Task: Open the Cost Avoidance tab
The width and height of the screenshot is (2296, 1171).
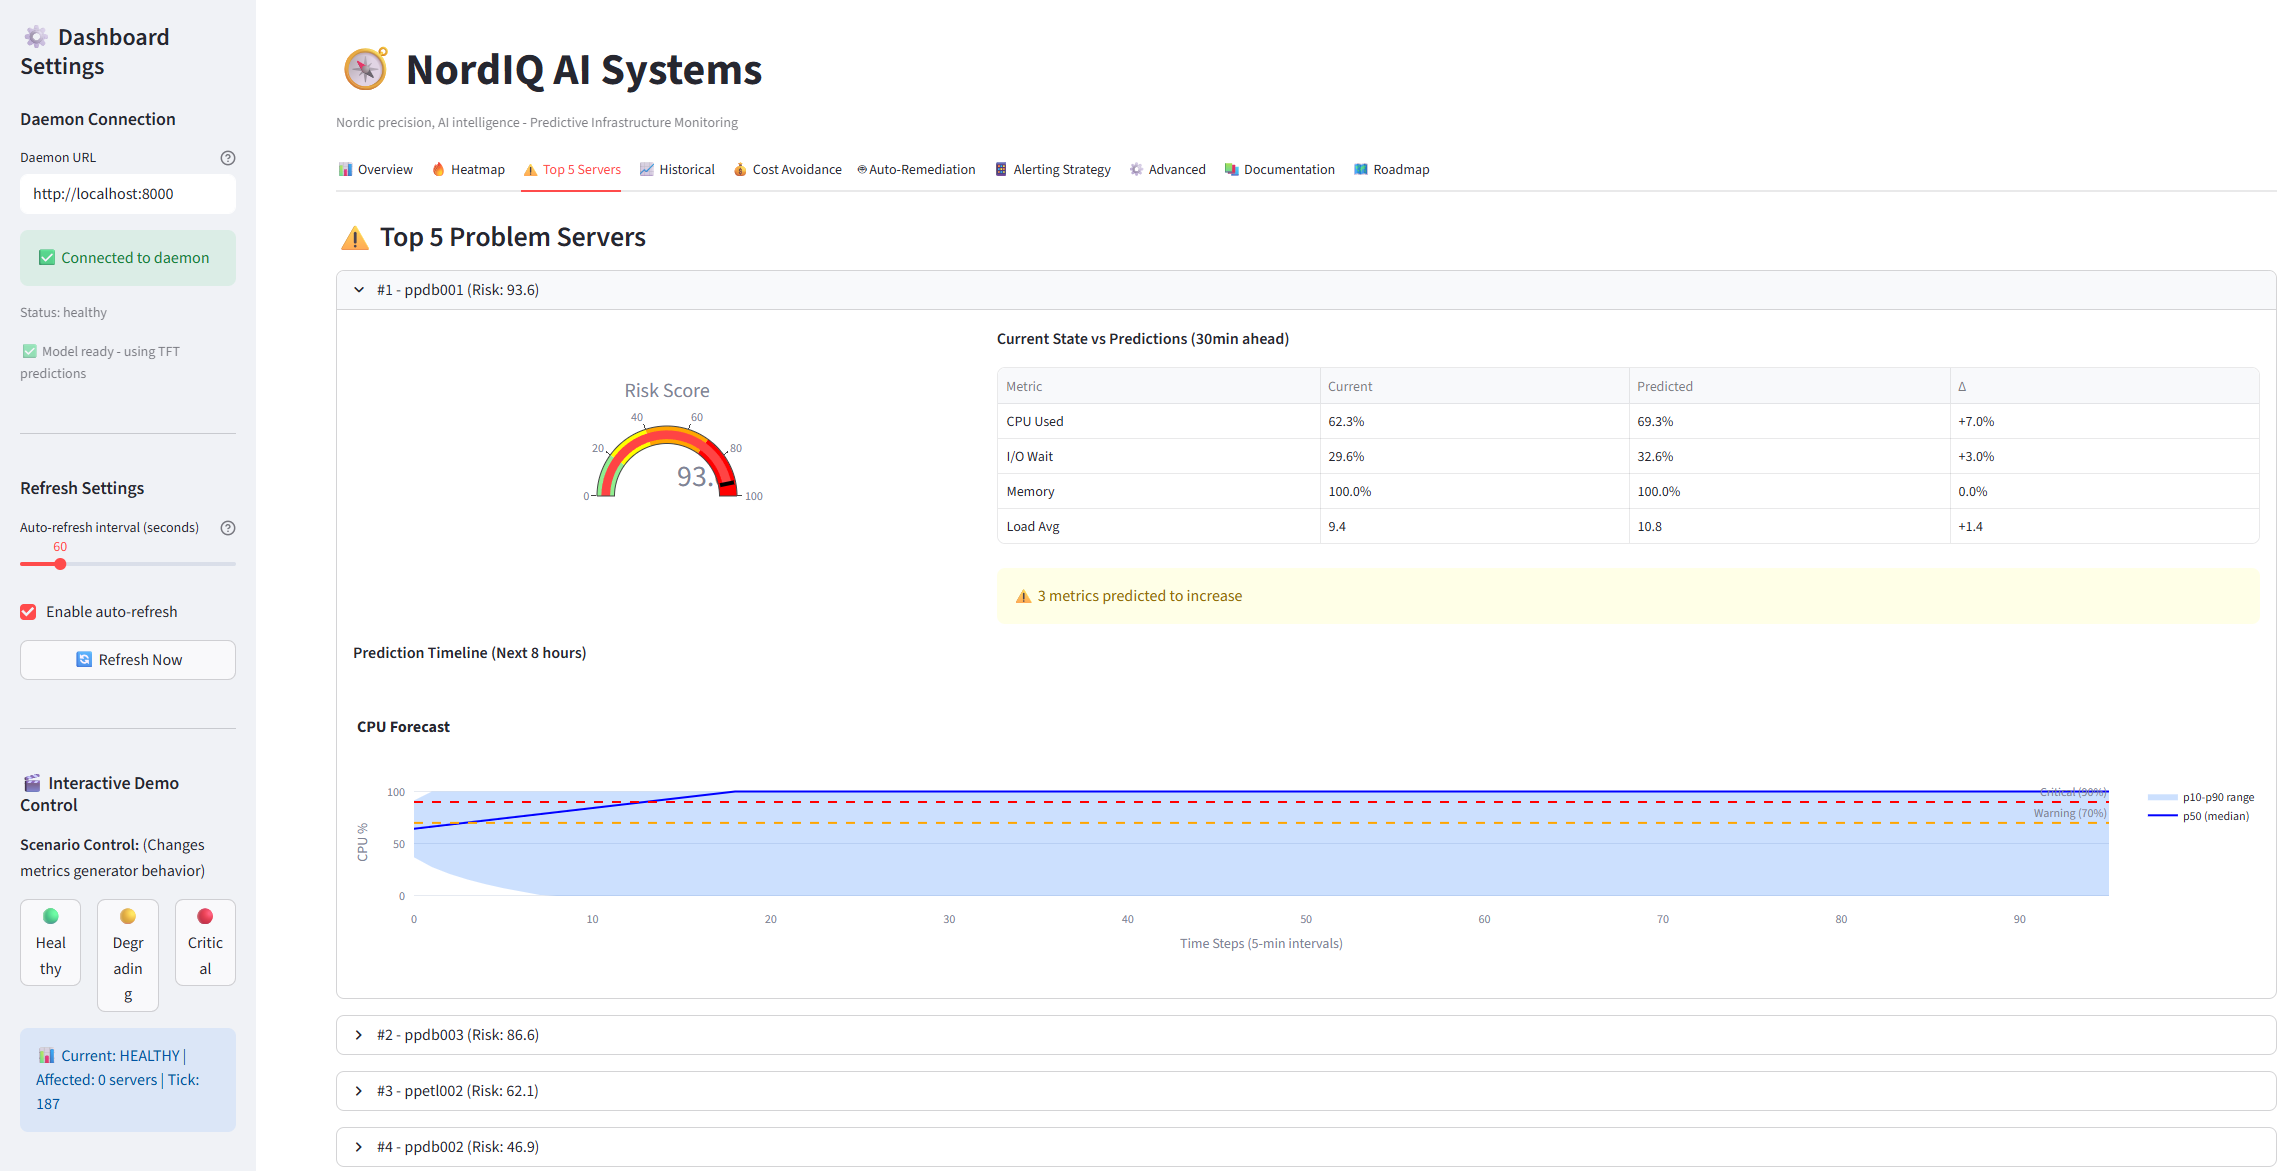Action: tap(788, 170)
